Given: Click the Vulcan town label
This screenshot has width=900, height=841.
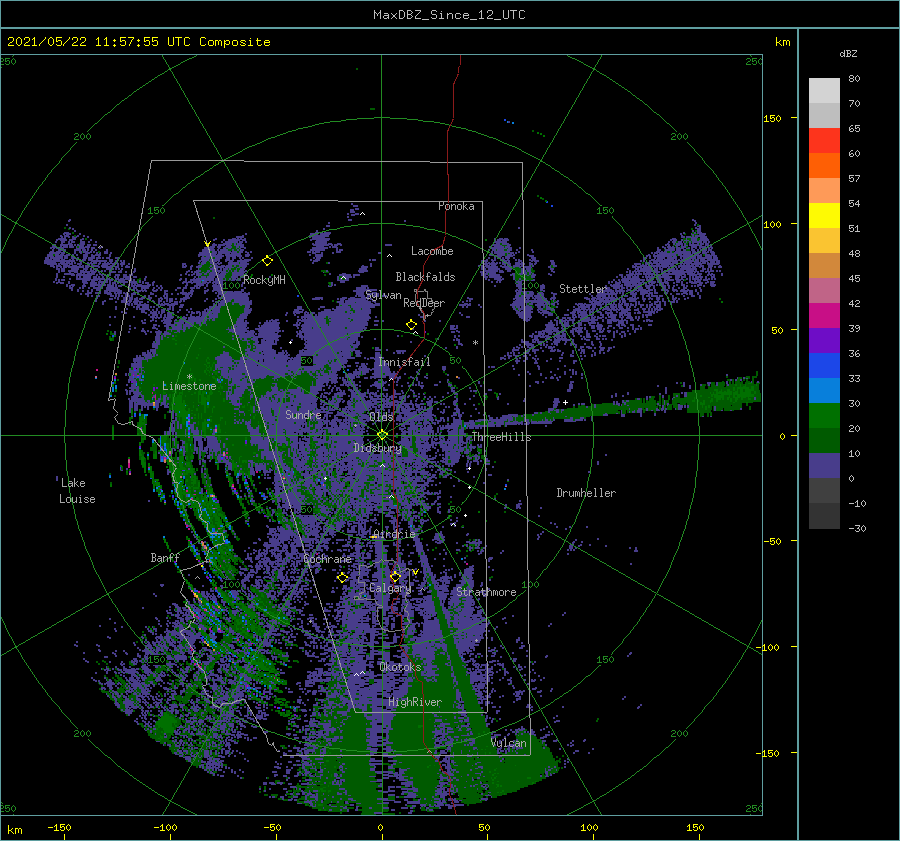Looking at the screenshot, I should click(x=509, y=743).
